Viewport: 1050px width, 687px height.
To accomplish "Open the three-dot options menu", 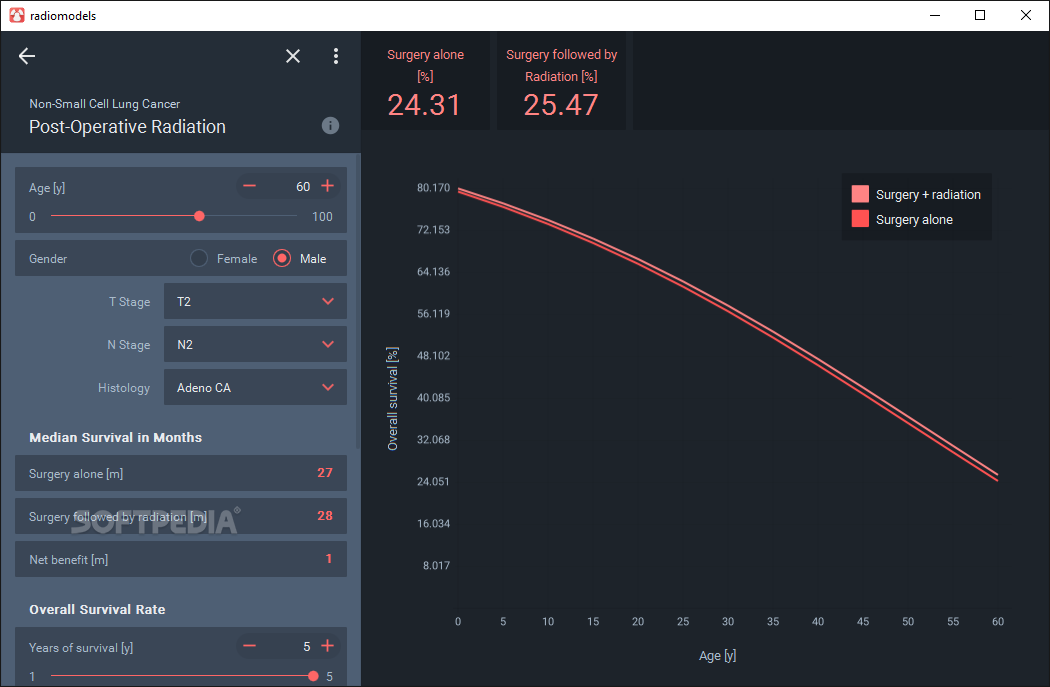I will pos(335,56).
